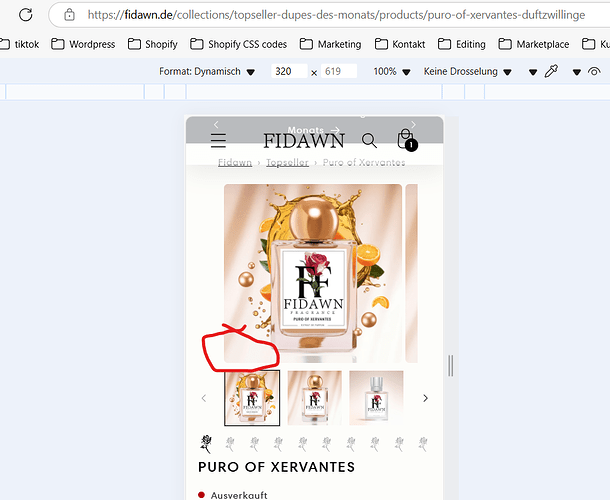
Task: Toggle the eye vision simulation icon
Action: pos(594,72)
